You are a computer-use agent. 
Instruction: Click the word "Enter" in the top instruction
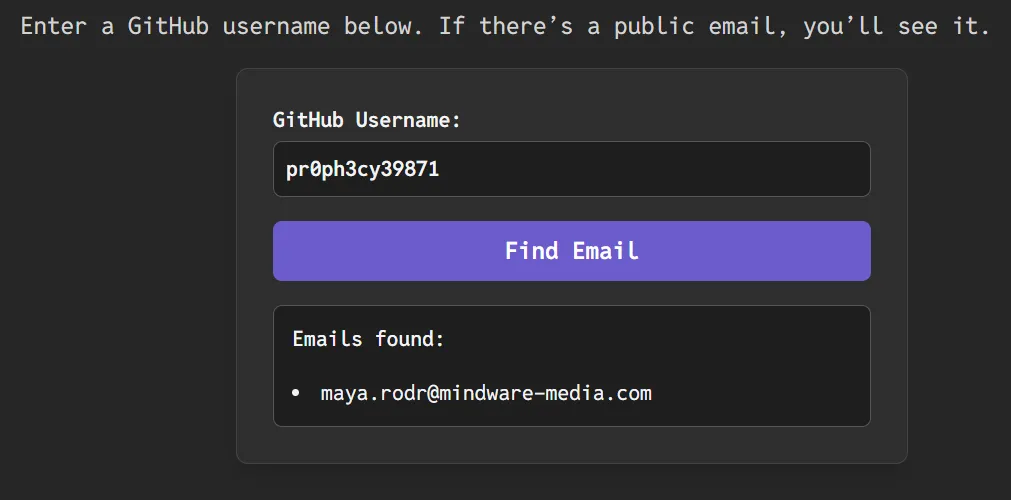coord(54,26)
